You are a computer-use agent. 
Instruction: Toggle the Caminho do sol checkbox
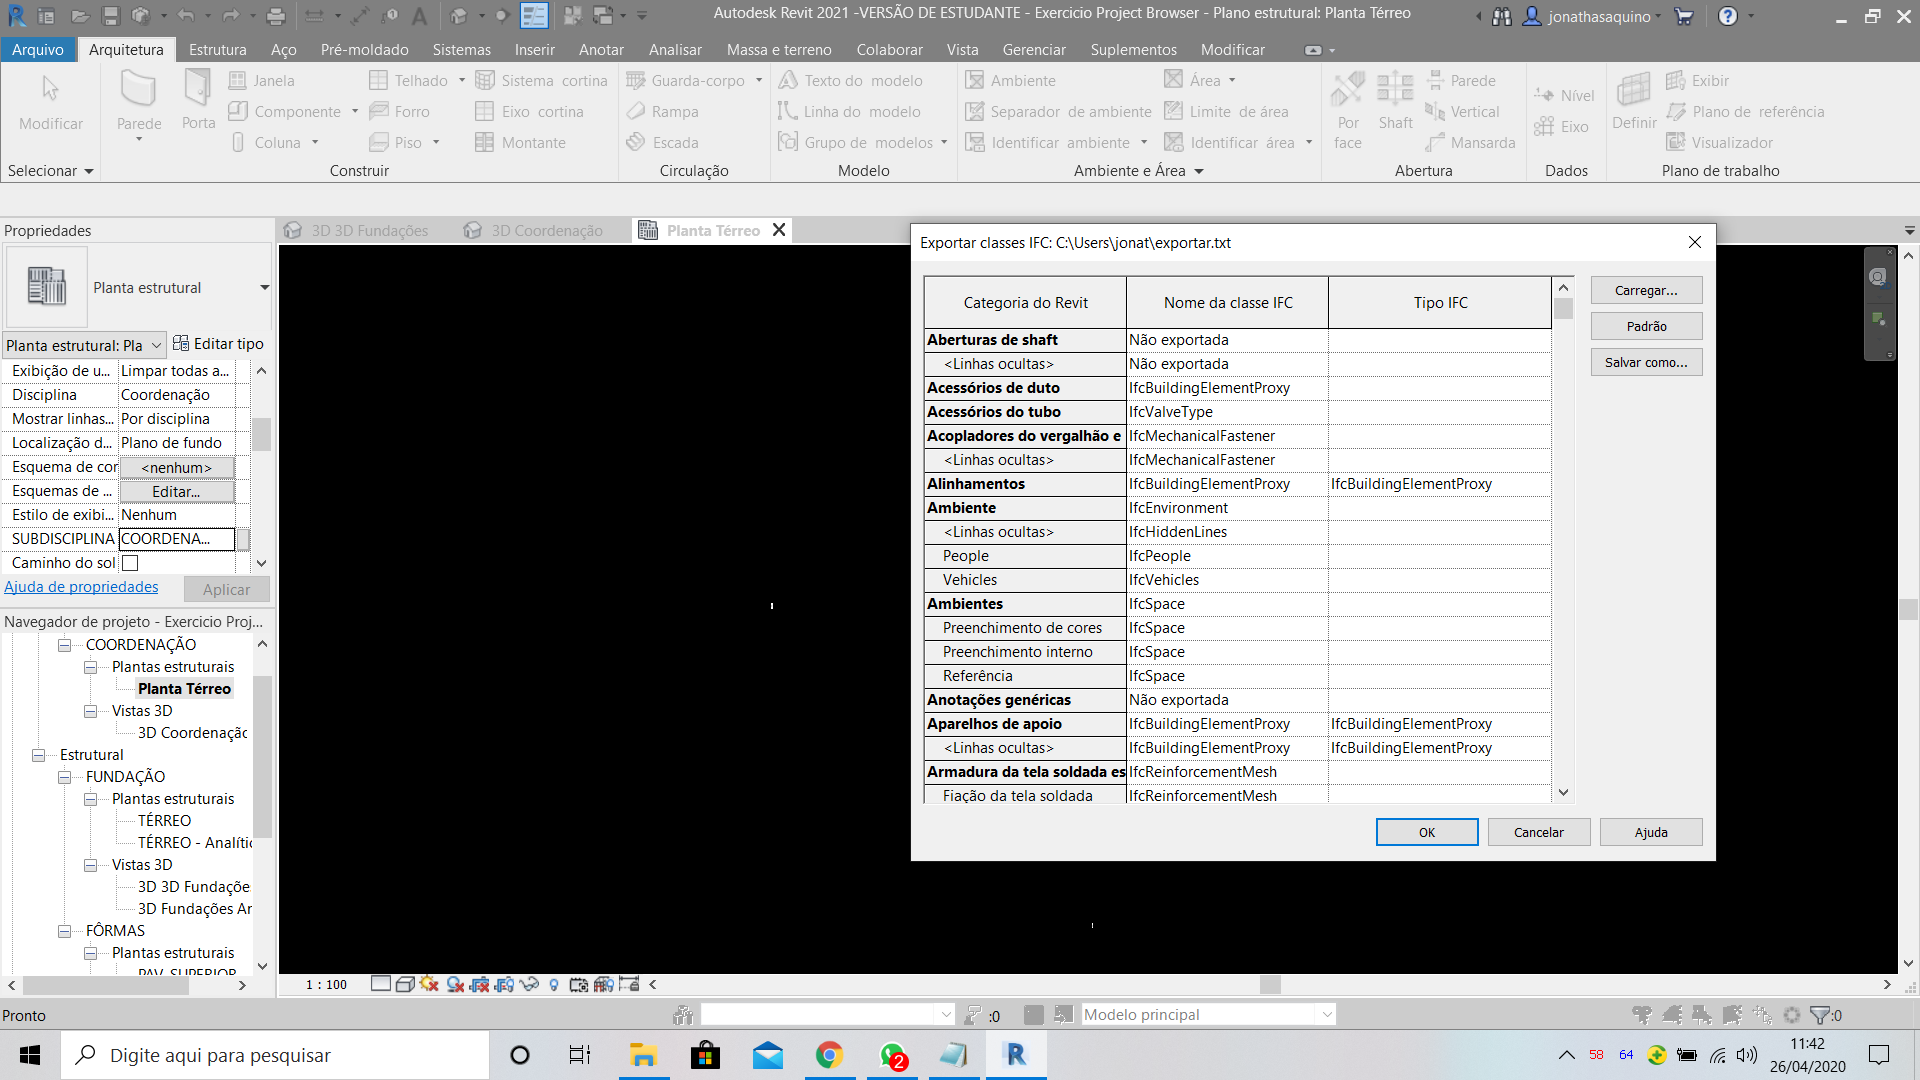(x=130, y=563)
